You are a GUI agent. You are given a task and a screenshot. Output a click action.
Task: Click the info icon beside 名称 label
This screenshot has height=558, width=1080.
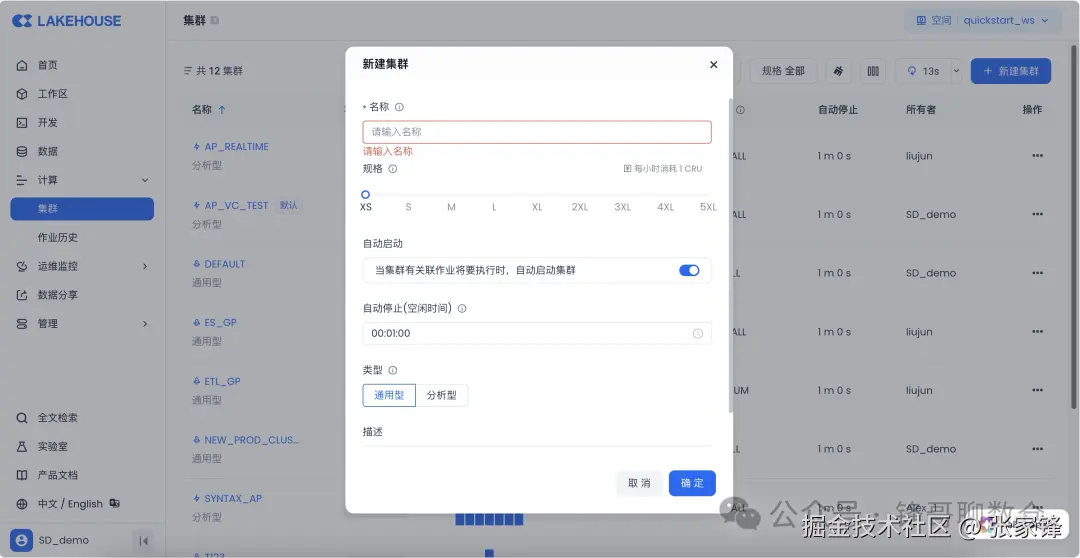coord(399,107)
